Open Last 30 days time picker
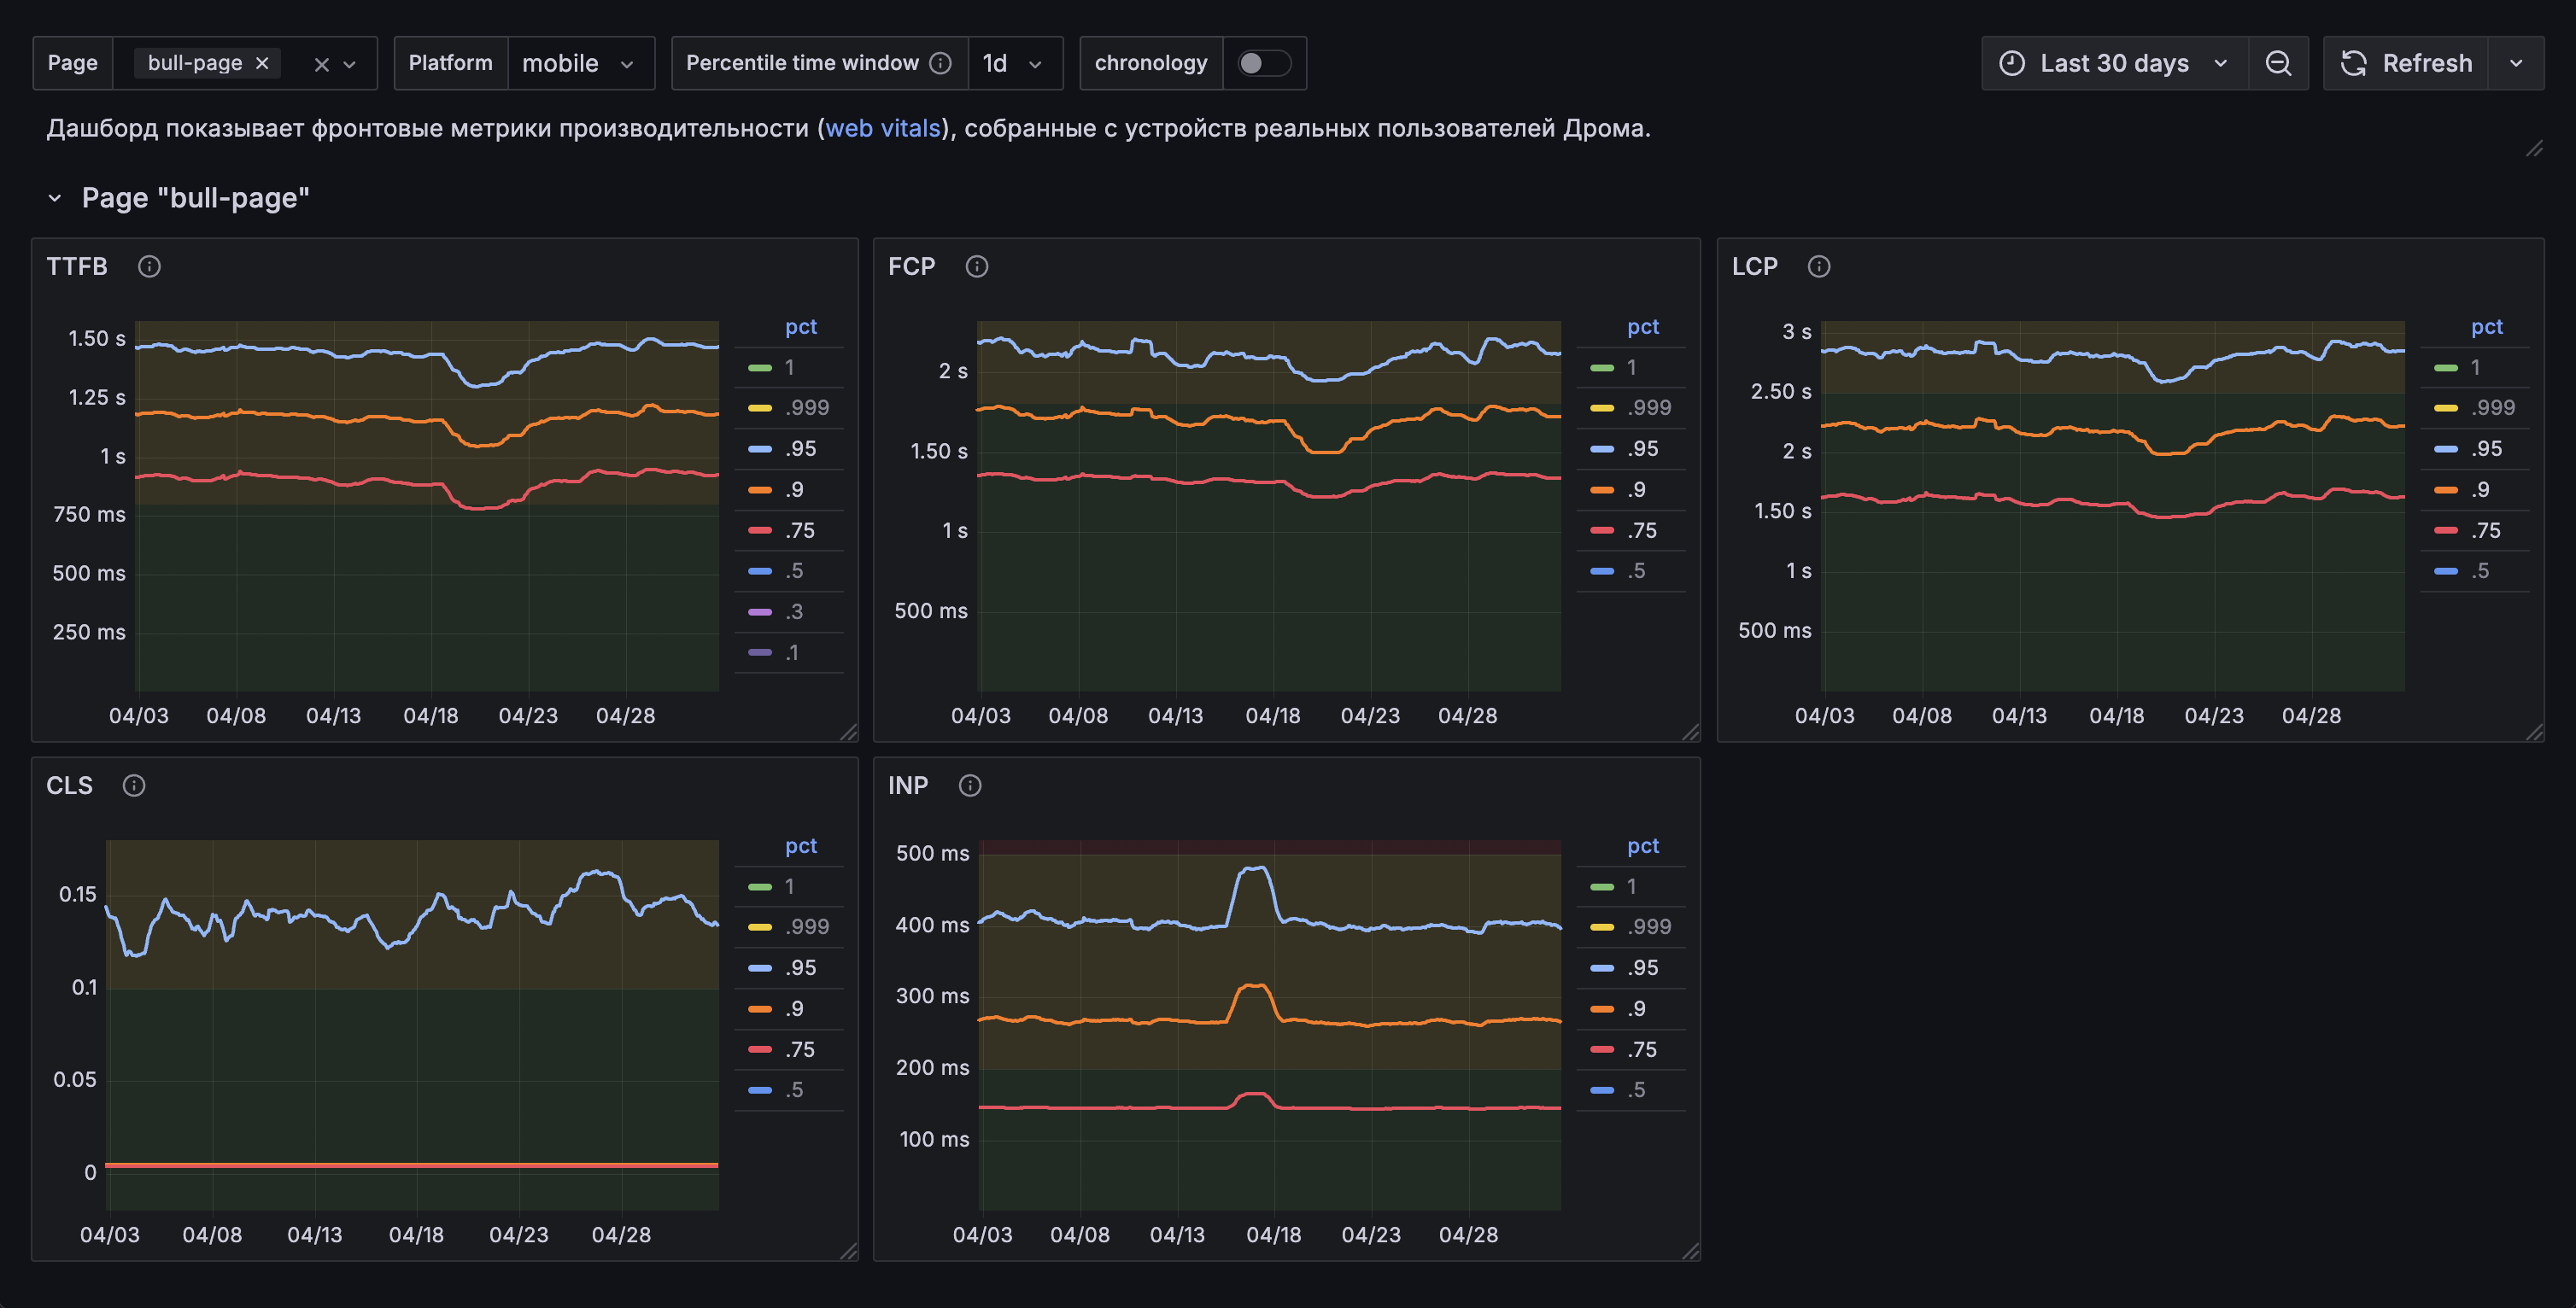 coord(2113,63)
